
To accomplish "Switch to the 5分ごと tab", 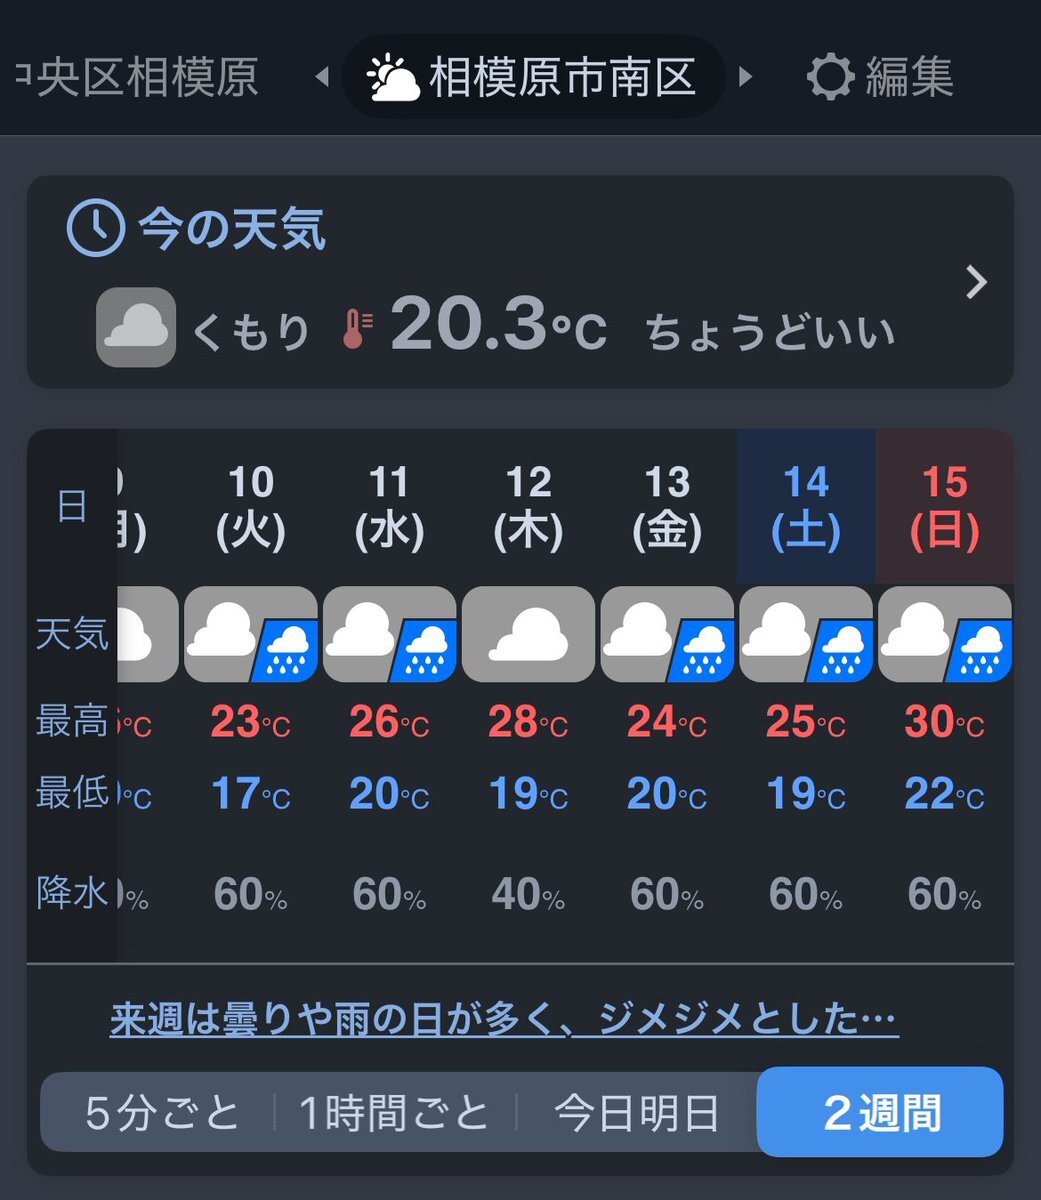I will (163, 1113).
